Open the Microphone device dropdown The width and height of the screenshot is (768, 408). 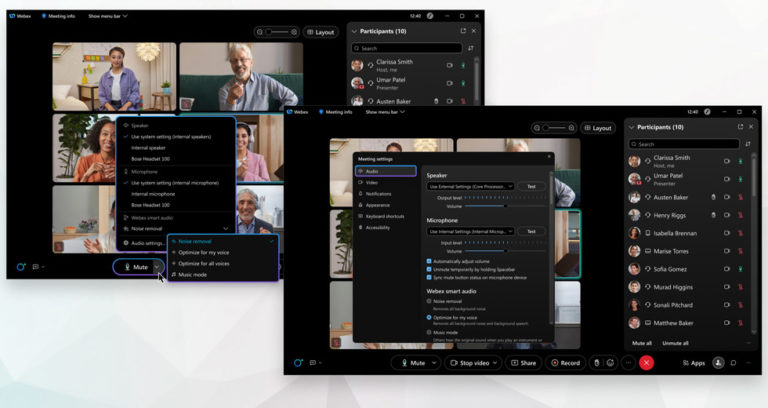point(470,231)
